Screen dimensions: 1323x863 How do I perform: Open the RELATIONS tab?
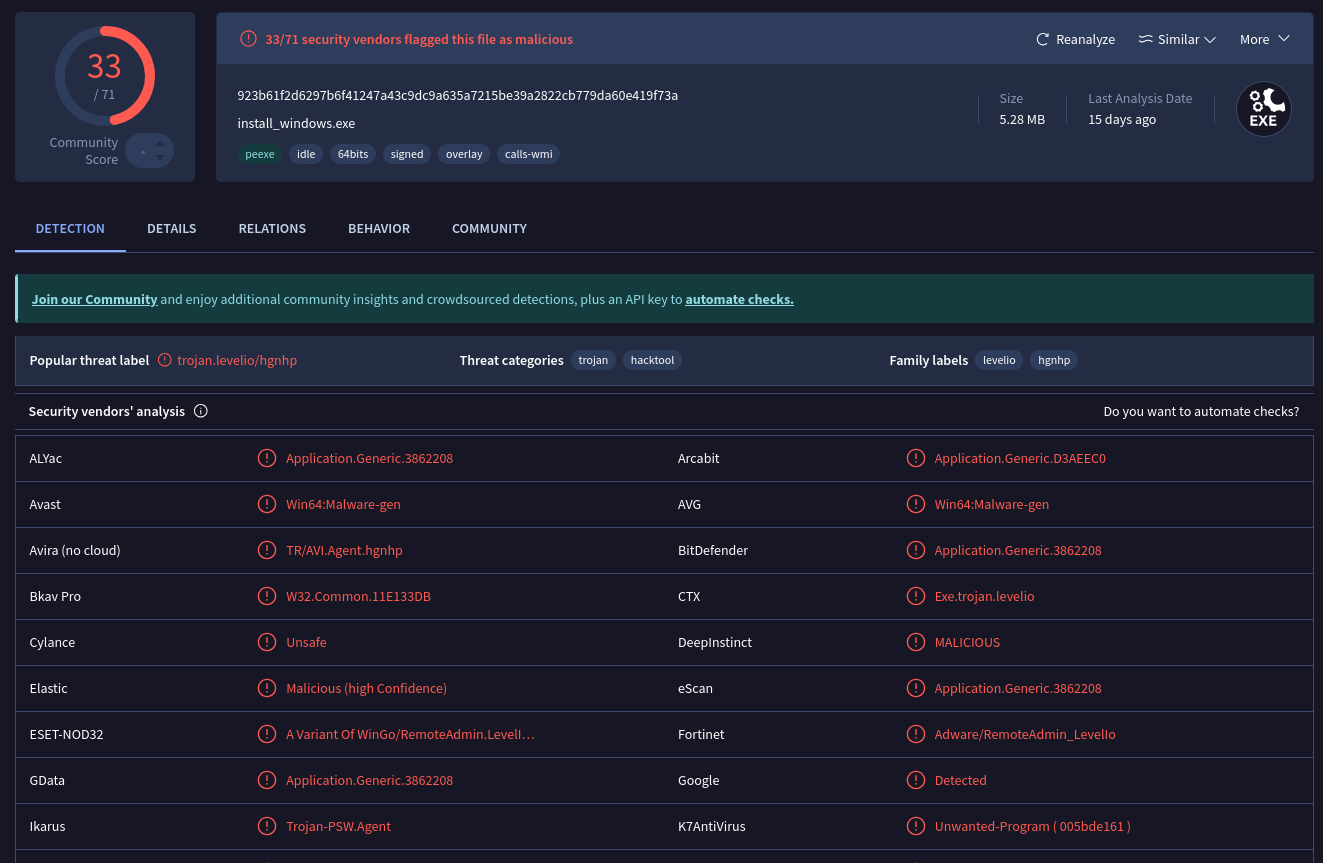coord(272,228)
